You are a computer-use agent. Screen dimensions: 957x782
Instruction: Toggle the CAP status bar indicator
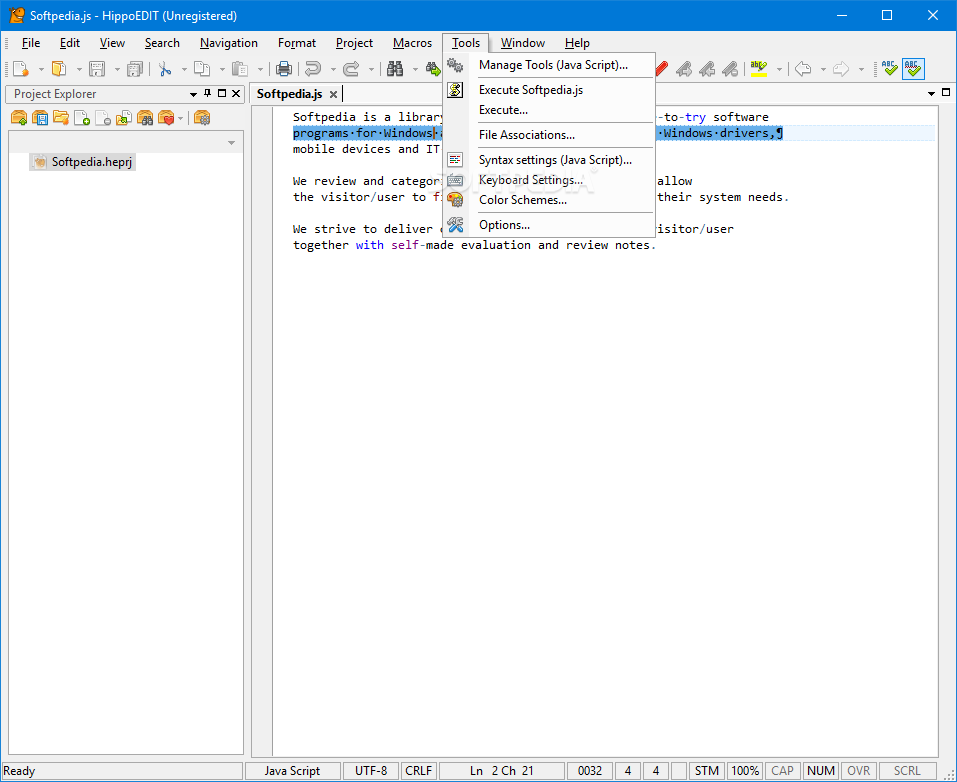click(782, 771)
